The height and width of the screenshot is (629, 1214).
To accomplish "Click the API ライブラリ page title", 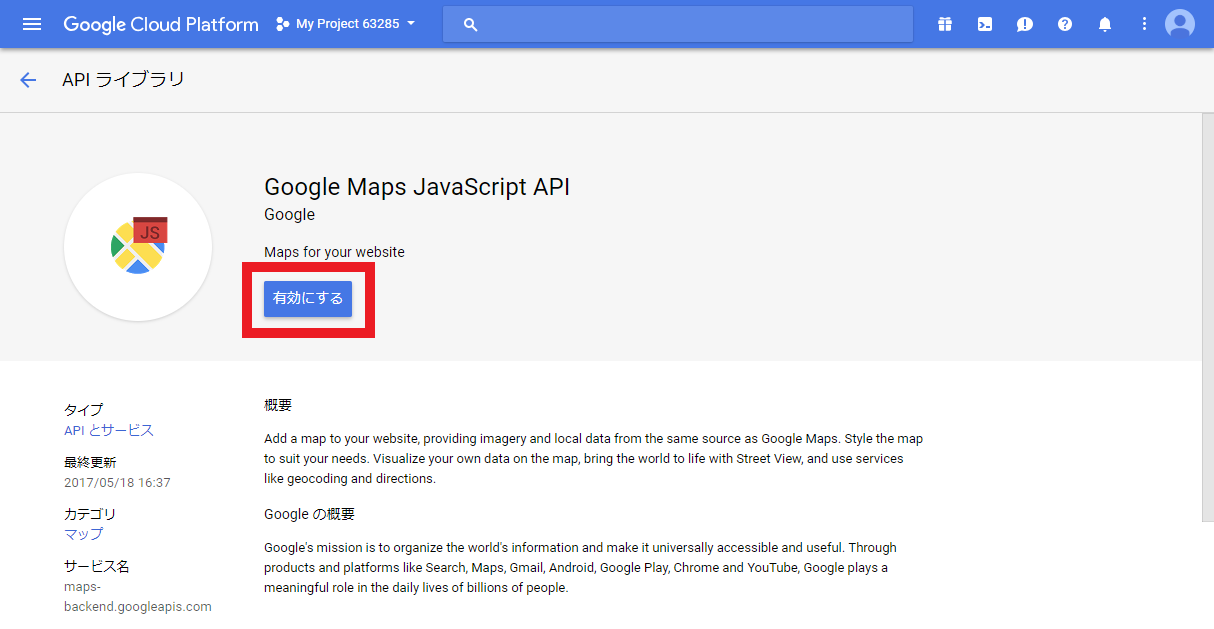I will (x=123, y=80).
